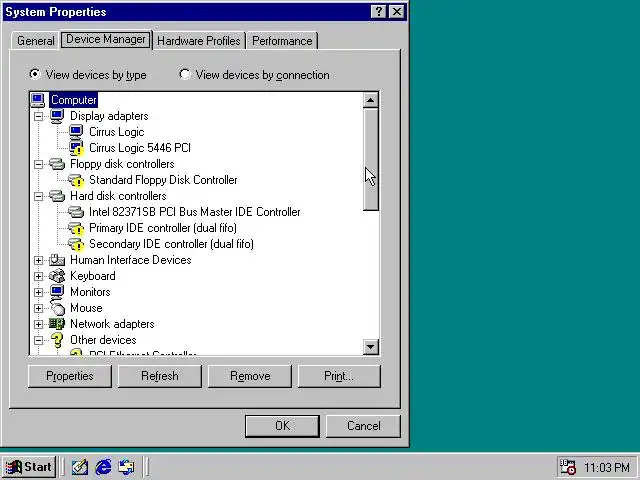Viewport: 640px width, 480px height.
Task: Click the help question mark title button
Action: (379, 11)
